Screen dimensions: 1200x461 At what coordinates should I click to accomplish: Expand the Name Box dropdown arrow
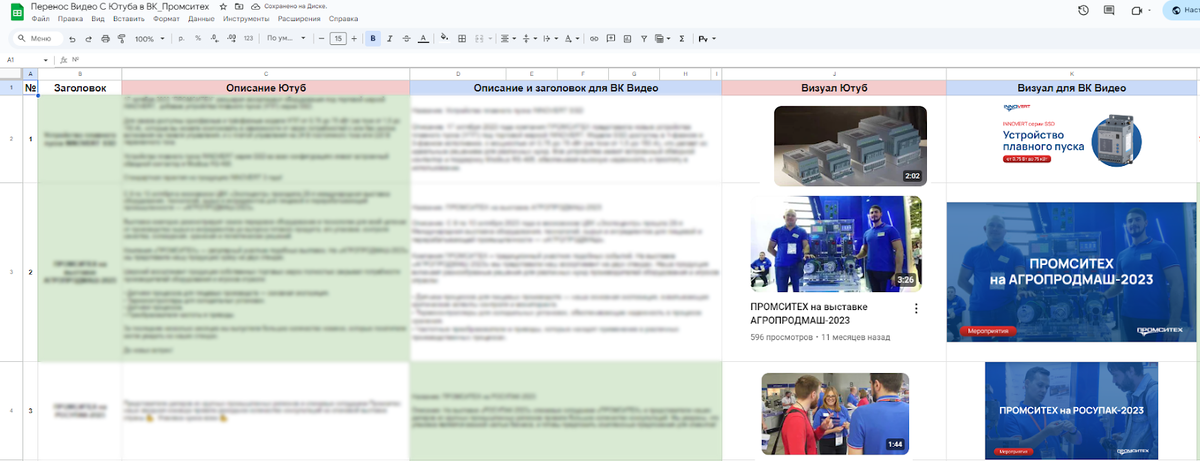point(47,59)
